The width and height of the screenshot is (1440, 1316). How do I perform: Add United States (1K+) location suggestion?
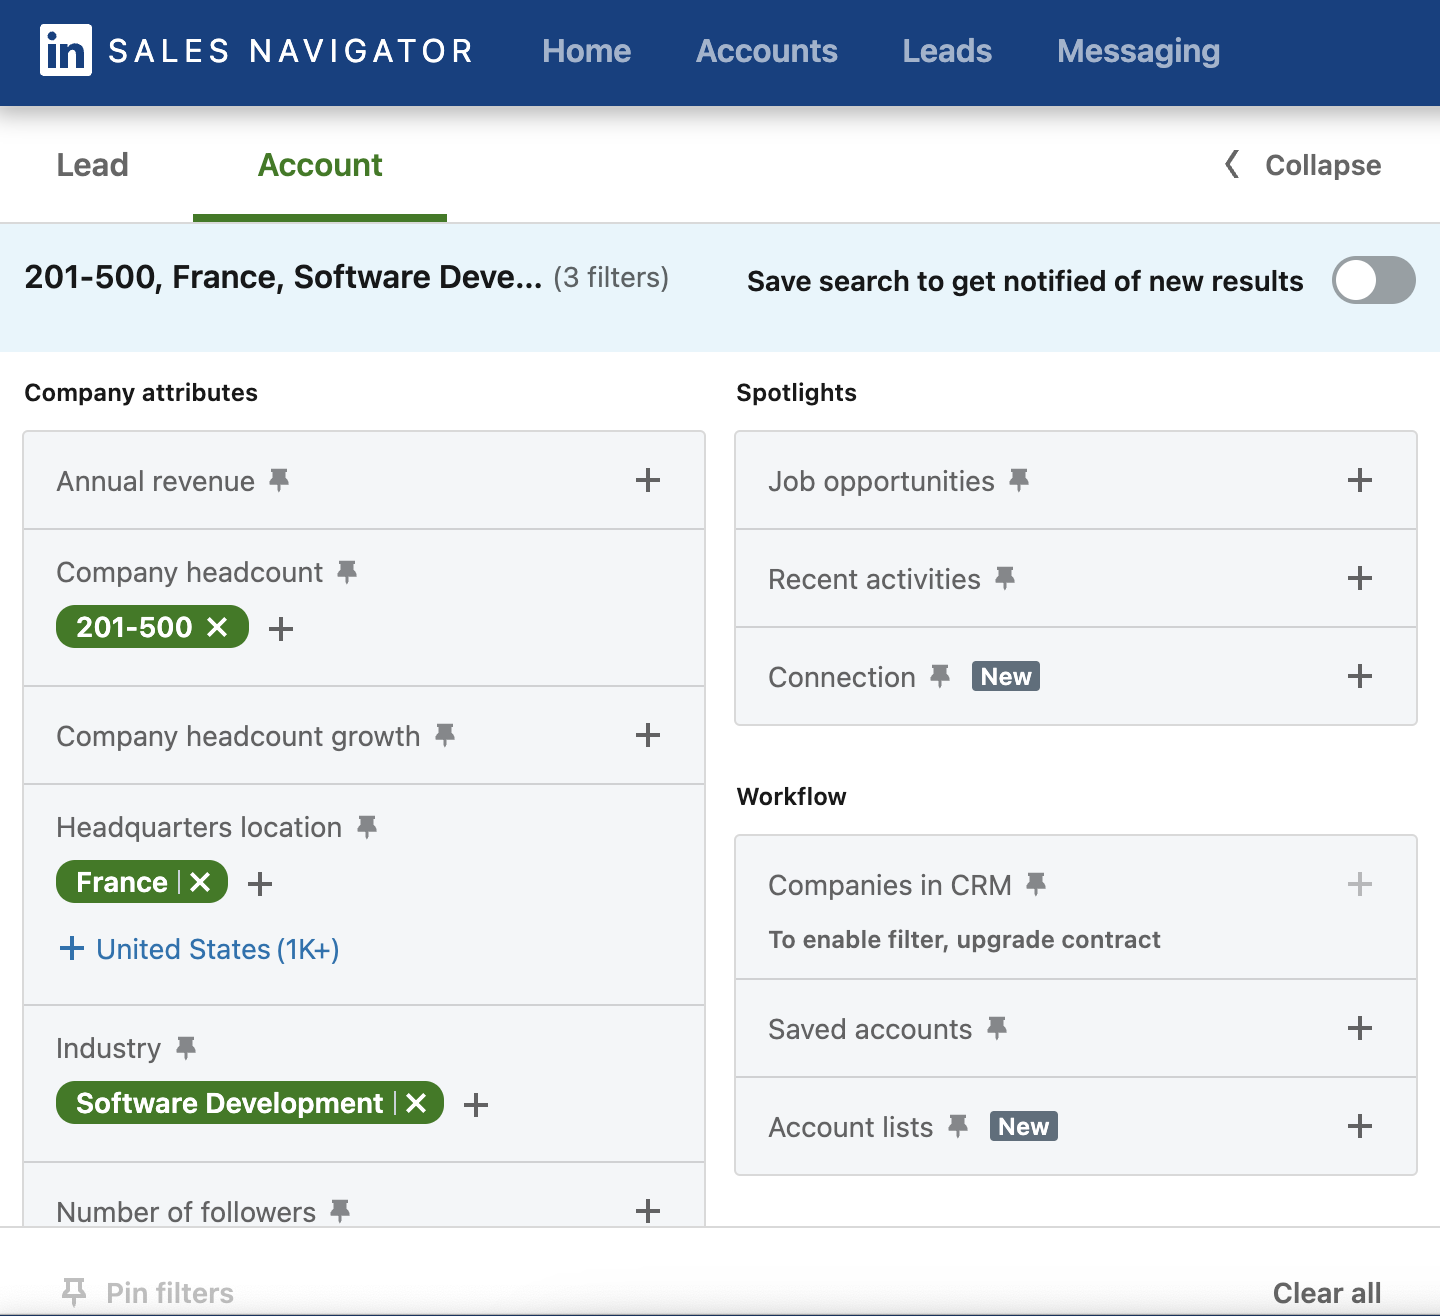tap(200, 949)
